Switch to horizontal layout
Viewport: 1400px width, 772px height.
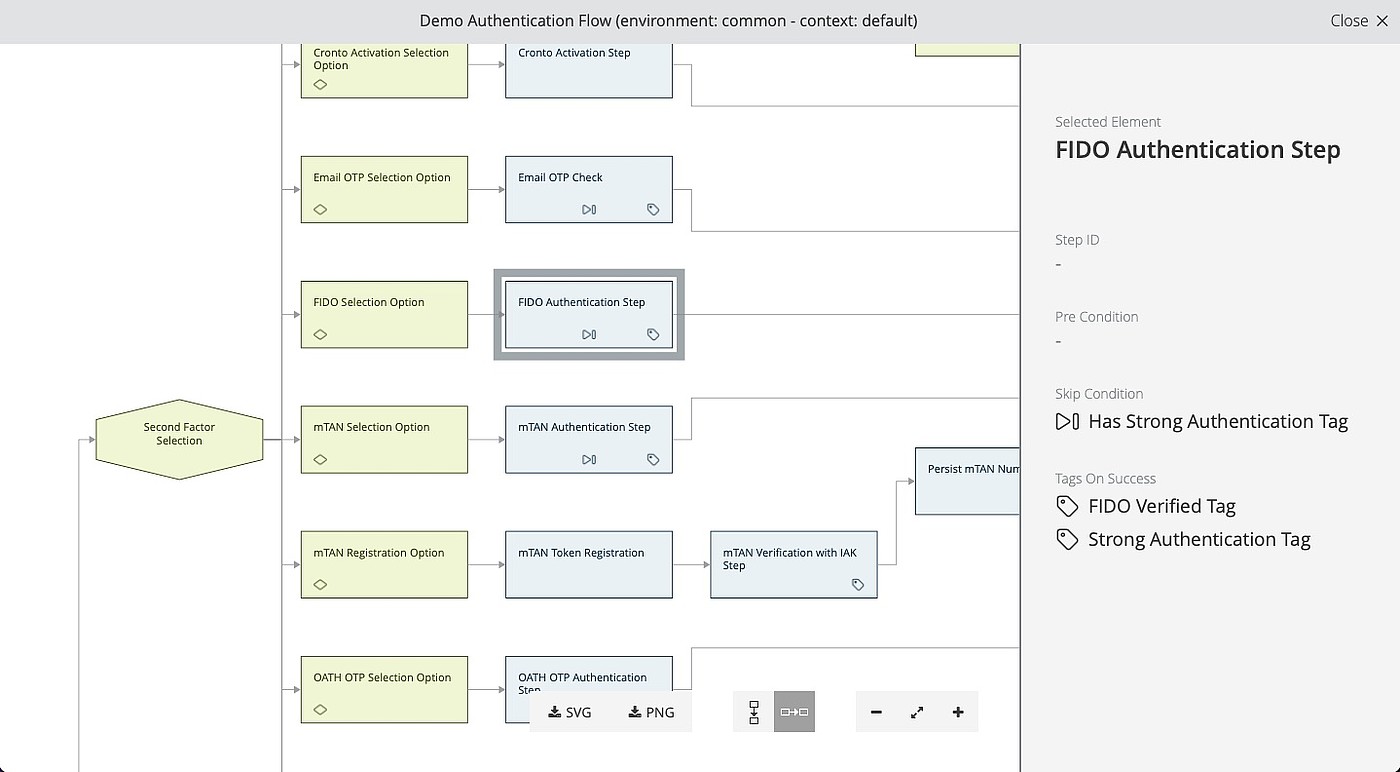795,712
